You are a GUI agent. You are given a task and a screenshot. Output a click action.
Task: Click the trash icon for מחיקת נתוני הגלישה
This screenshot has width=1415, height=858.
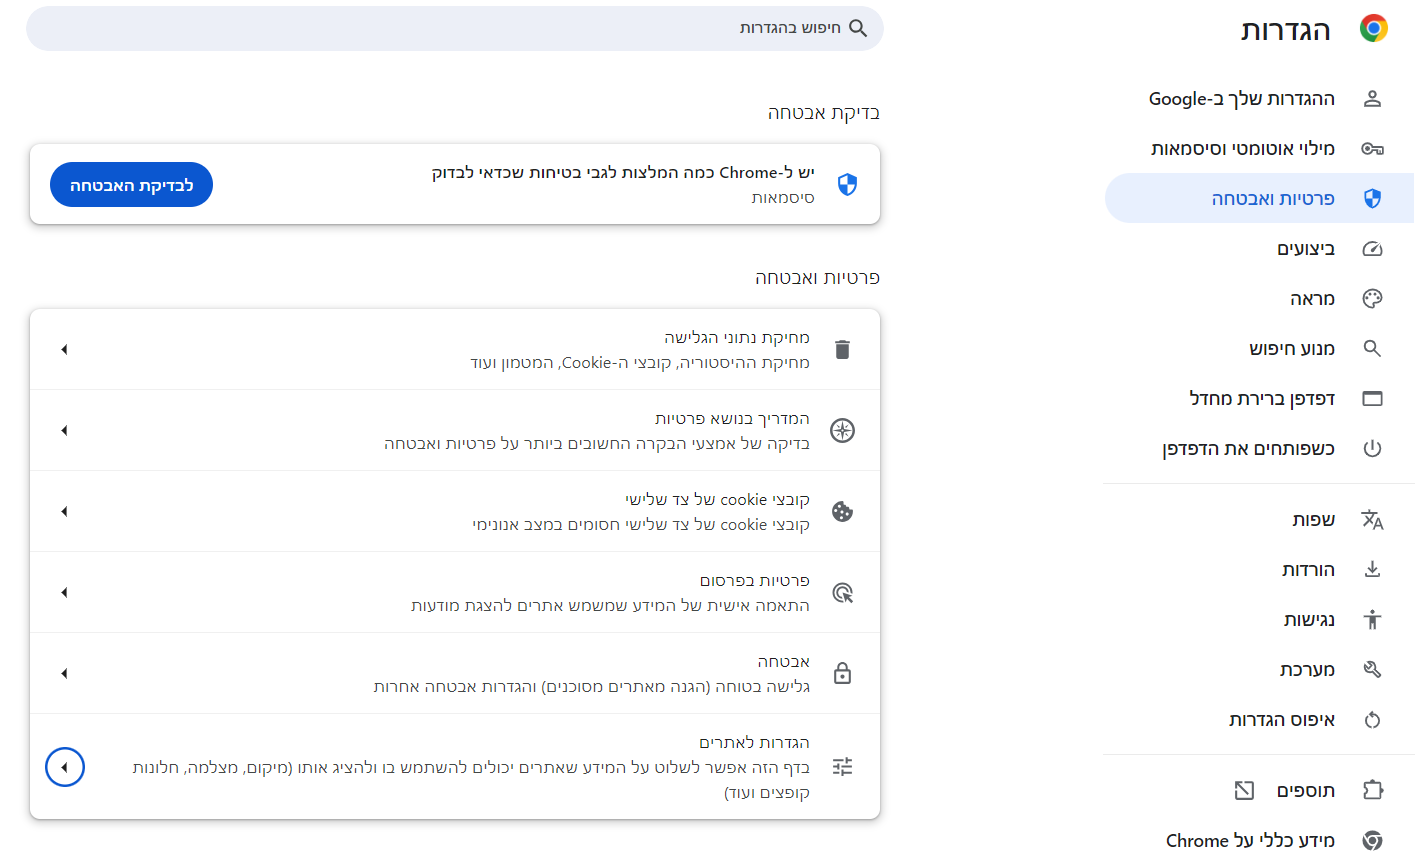(x=842, y=350)
